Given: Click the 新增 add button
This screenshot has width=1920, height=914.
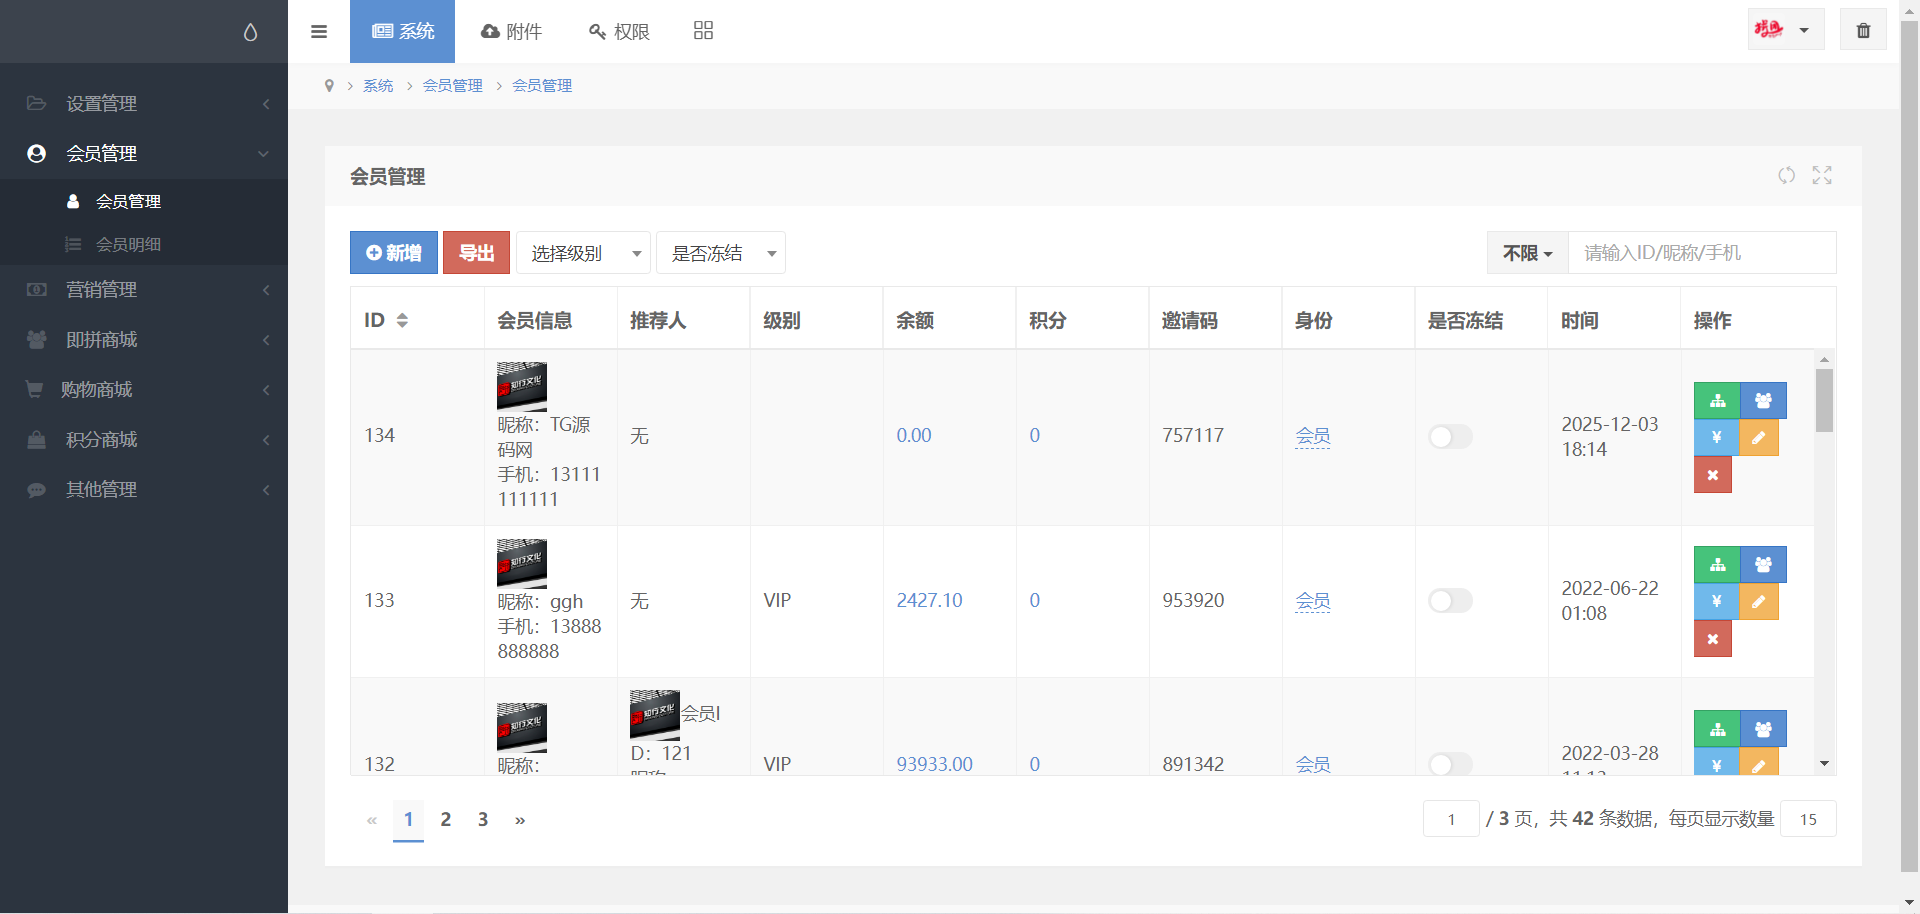Looking at the screenshot, I should pos(394,253).
